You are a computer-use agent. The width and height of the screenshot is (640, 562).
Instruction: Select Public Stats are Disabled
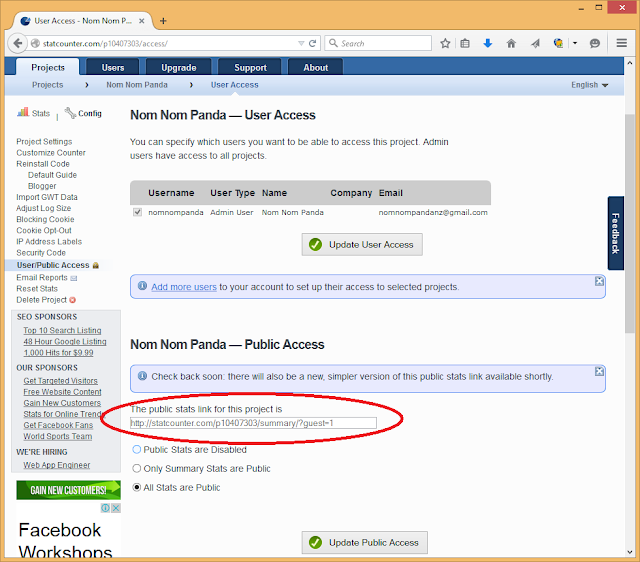click(137, 449)
